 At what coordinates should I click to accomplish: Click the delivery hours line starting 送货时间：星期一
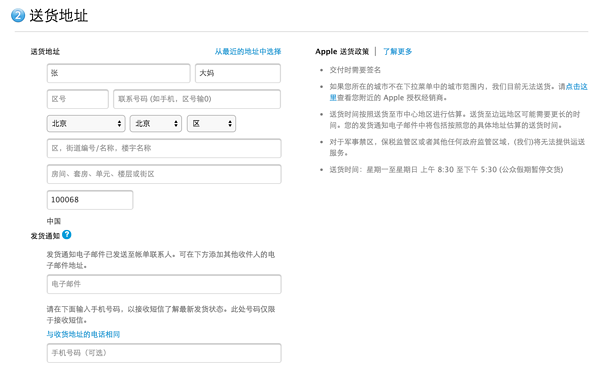point(446,170)
